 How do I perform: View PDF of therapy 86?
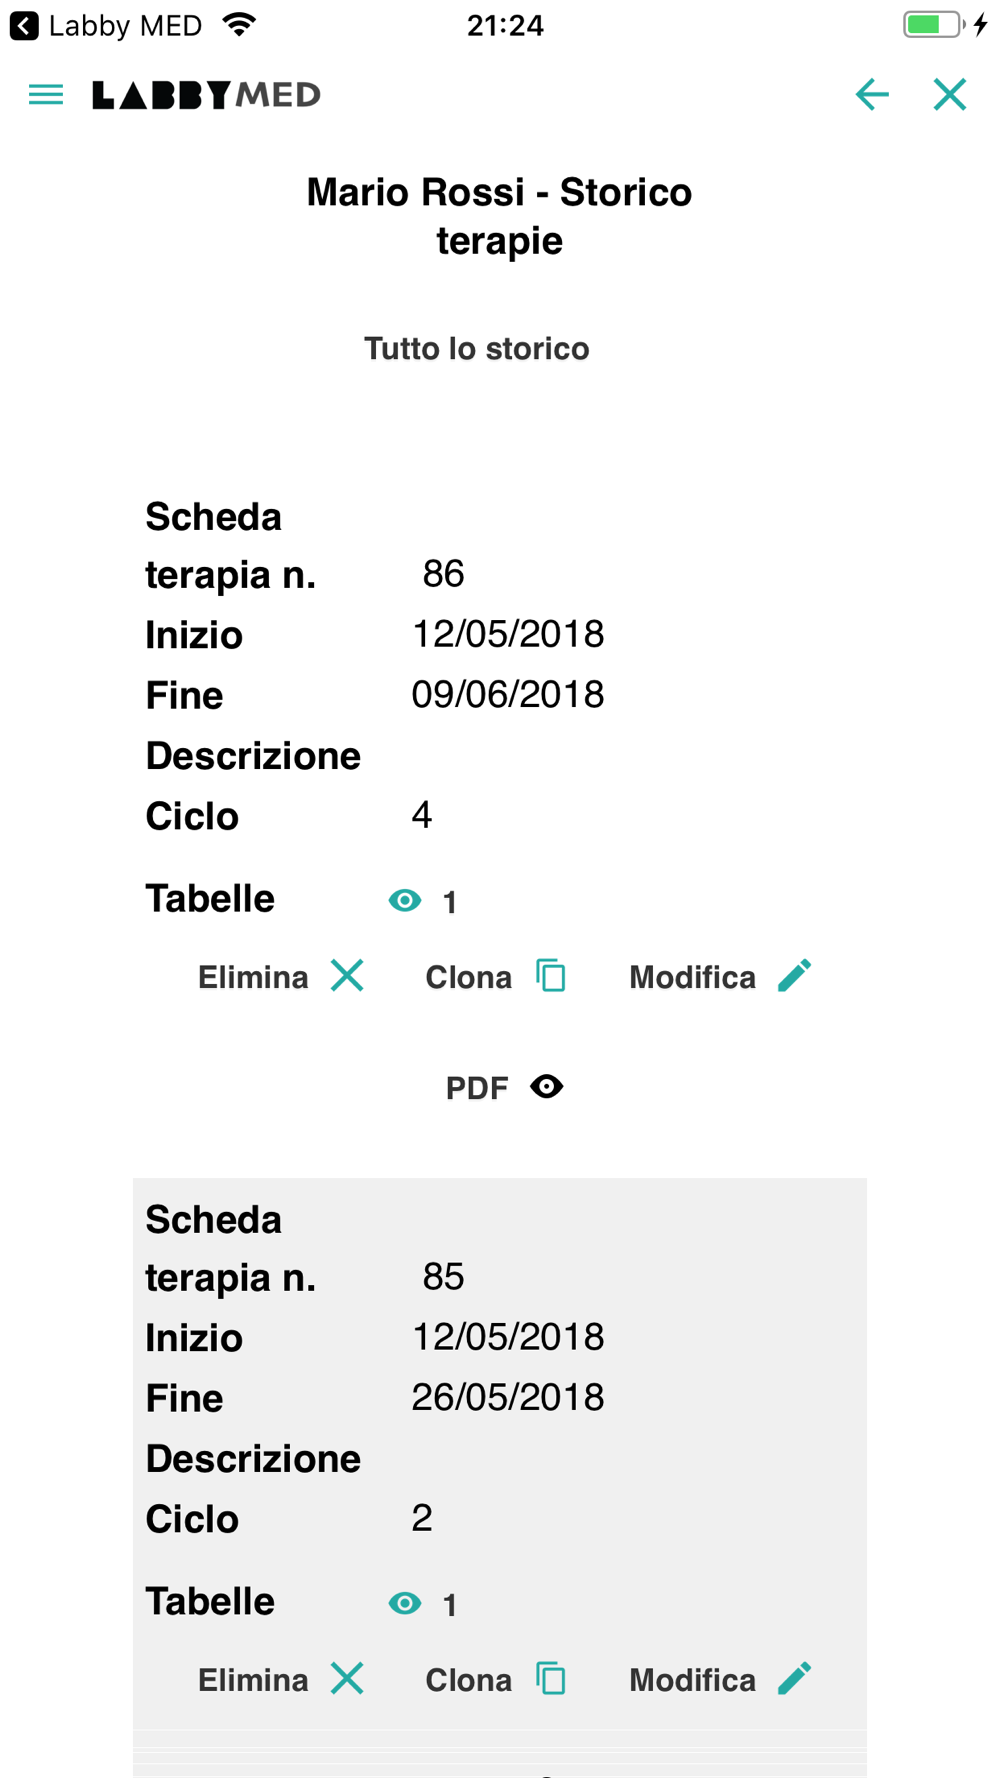point(547,1086)
